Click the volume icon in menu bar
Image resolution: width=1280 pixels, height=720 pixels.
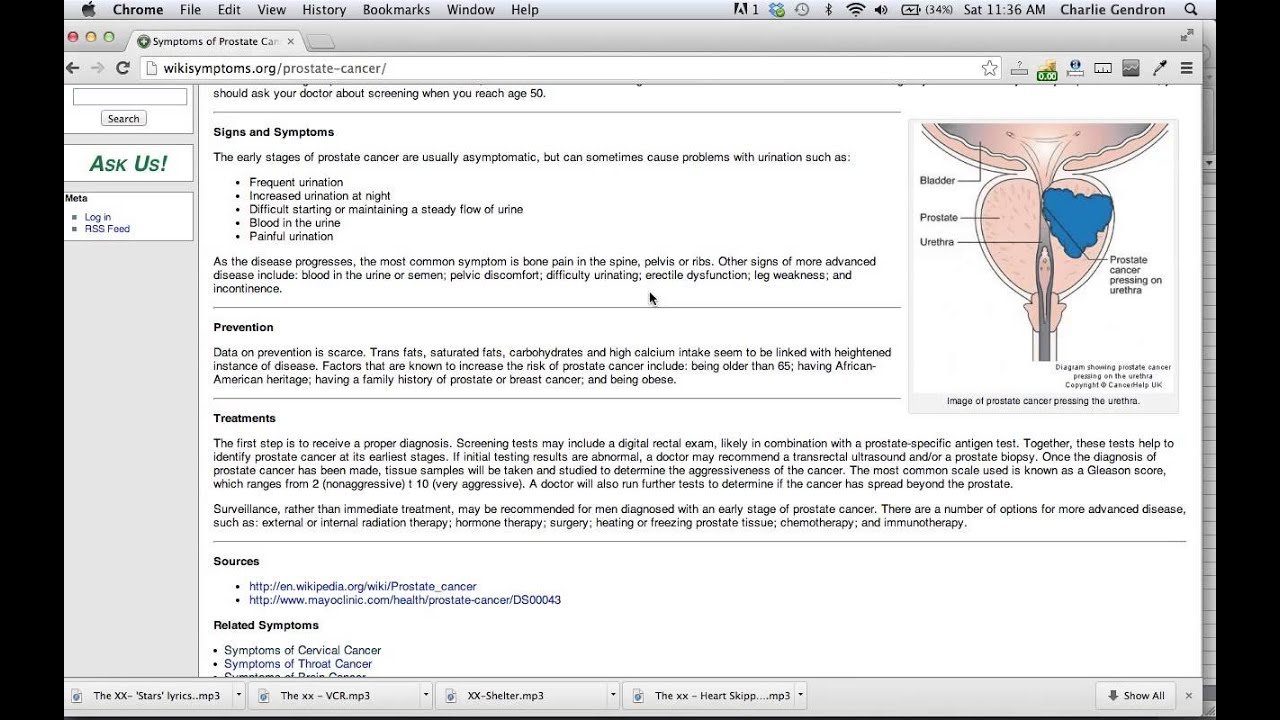pyautogui.click(x=881, y=10)
